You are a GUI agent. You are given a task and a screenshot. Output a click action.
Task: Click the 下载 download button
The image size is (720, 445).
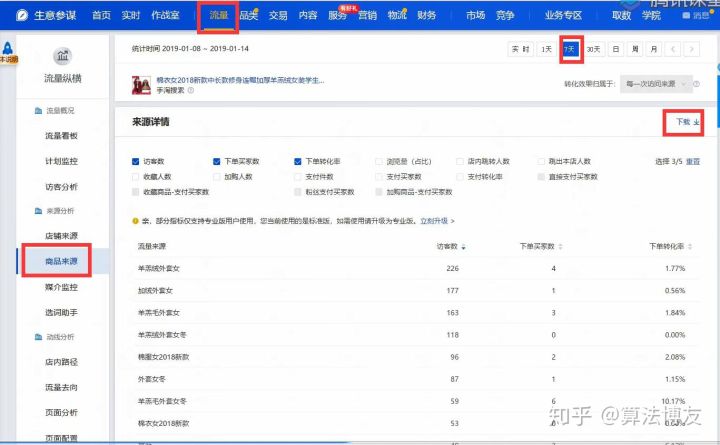tap(687, 122)
